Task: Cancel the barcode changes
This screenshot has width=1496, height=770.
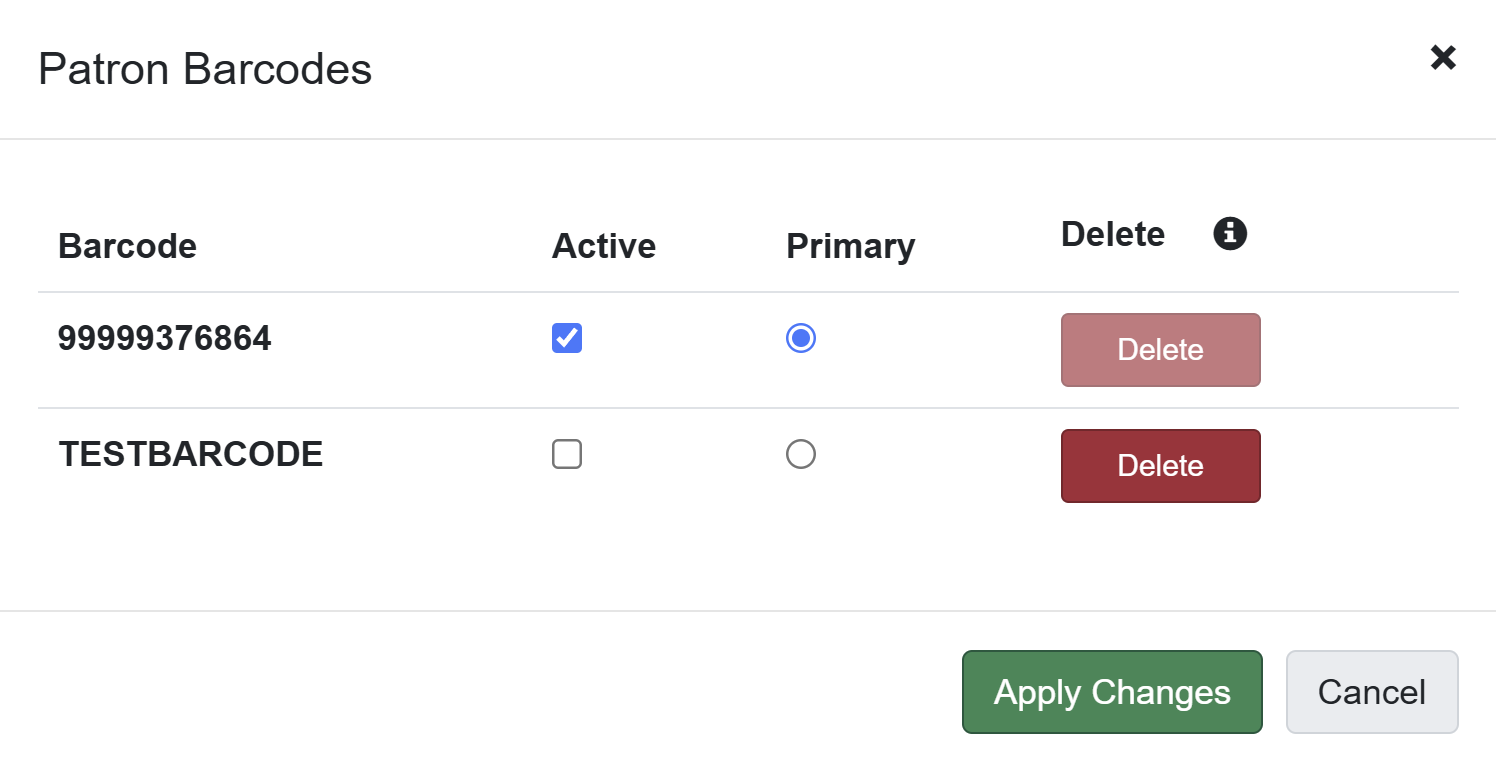Action: coord(1371,692)
